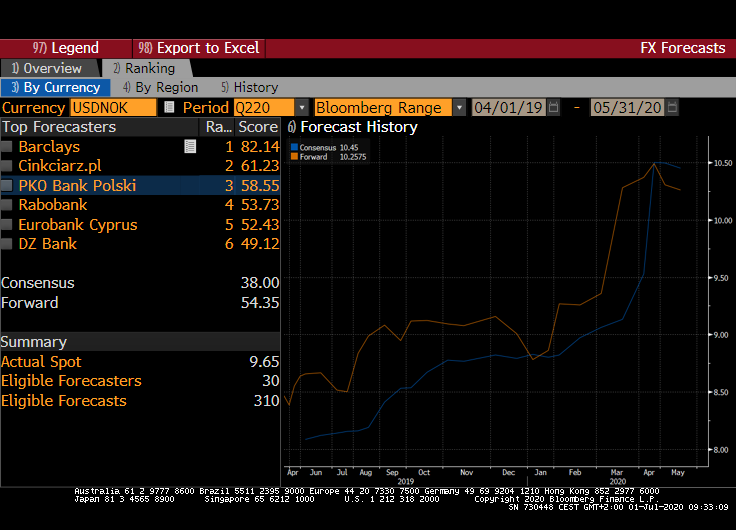Select the By Region tab
This screenshot has width=736, height=530.
160,87
